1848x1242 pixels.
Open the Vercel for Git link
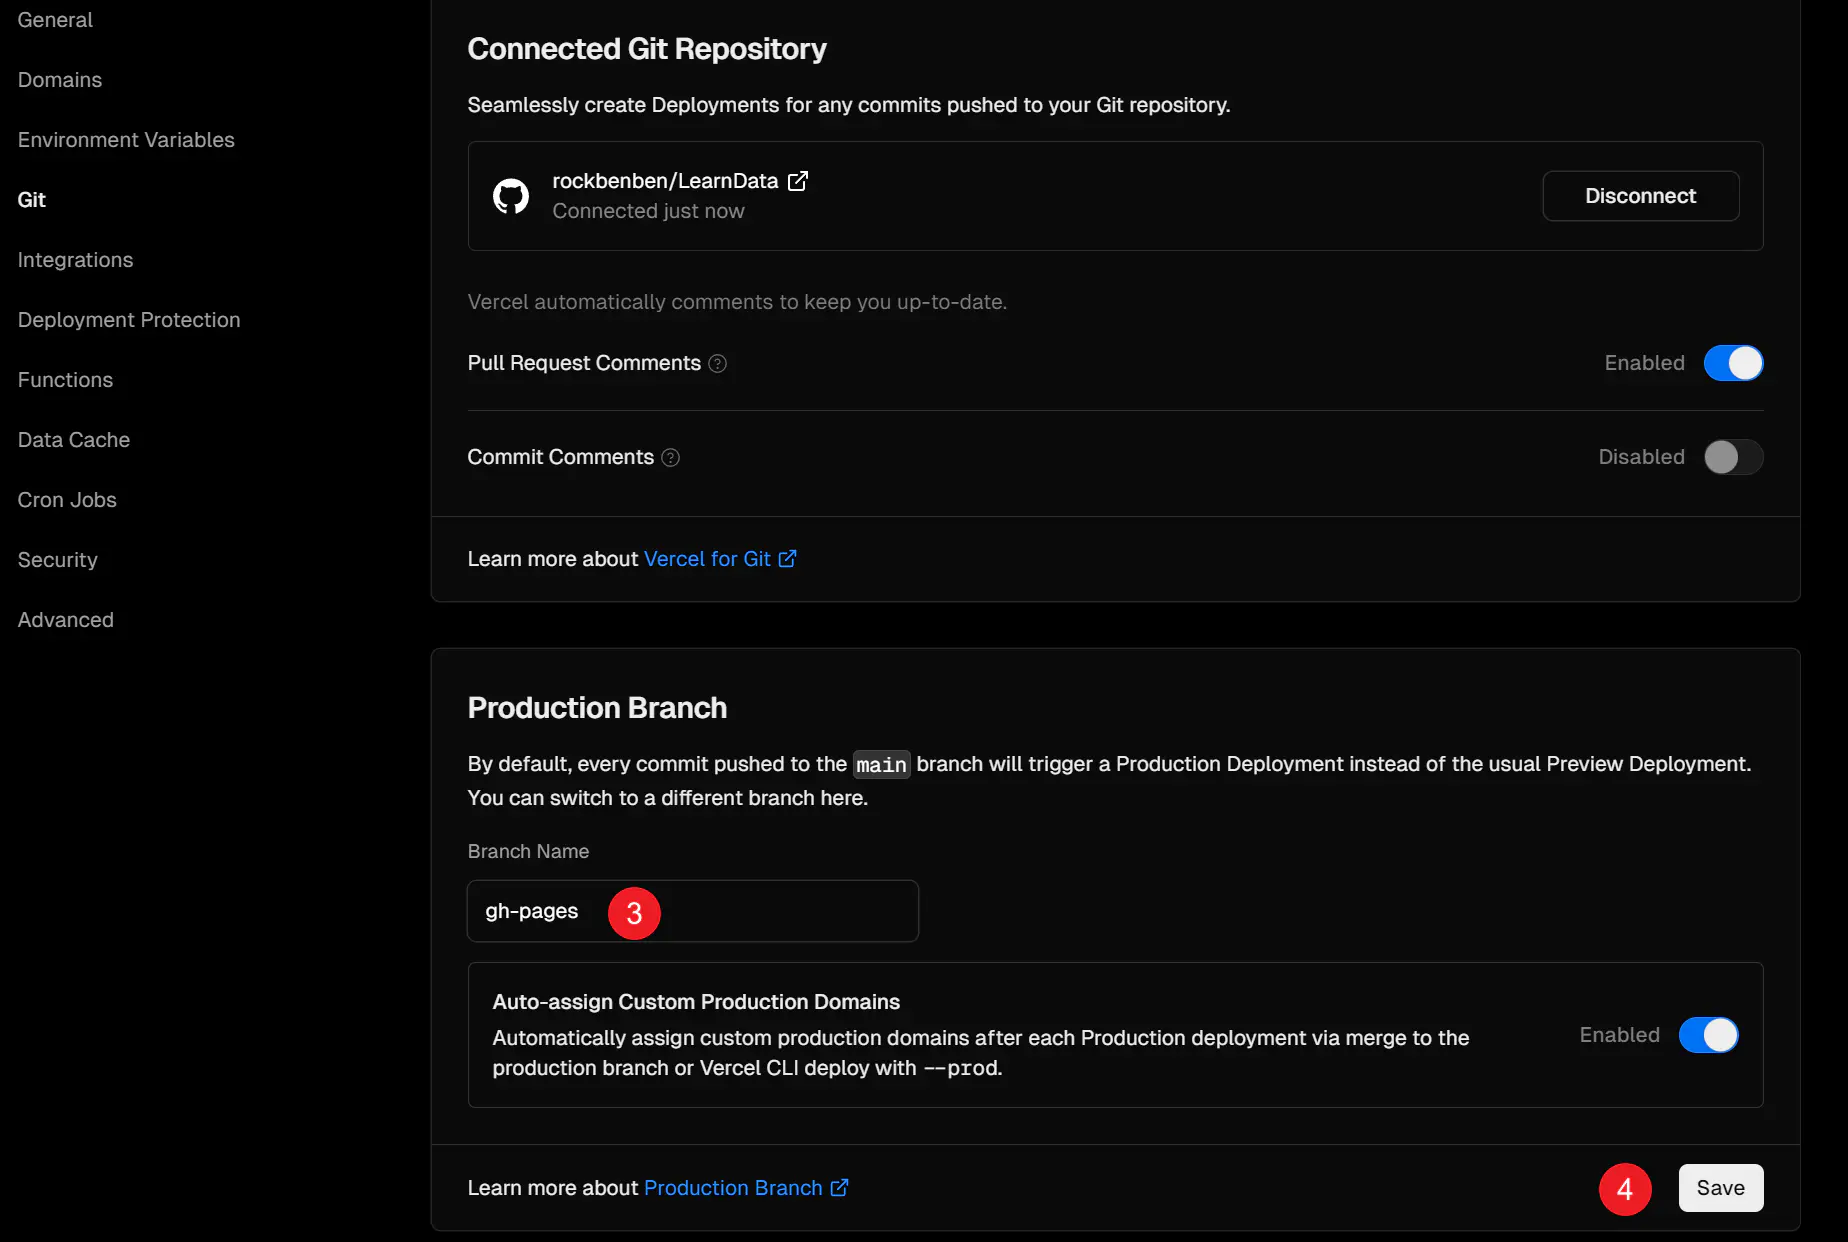point(707,559)
